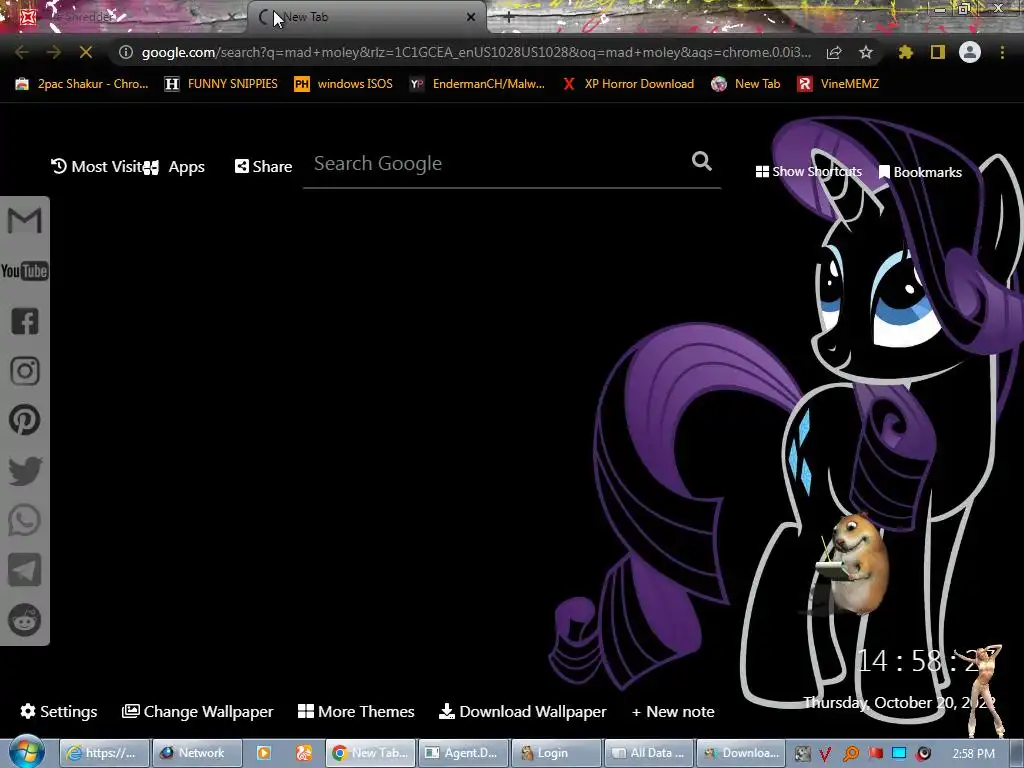Open XP Horror Download bookmark
Screen dimensions: 1024x768
tap(628, 84)
